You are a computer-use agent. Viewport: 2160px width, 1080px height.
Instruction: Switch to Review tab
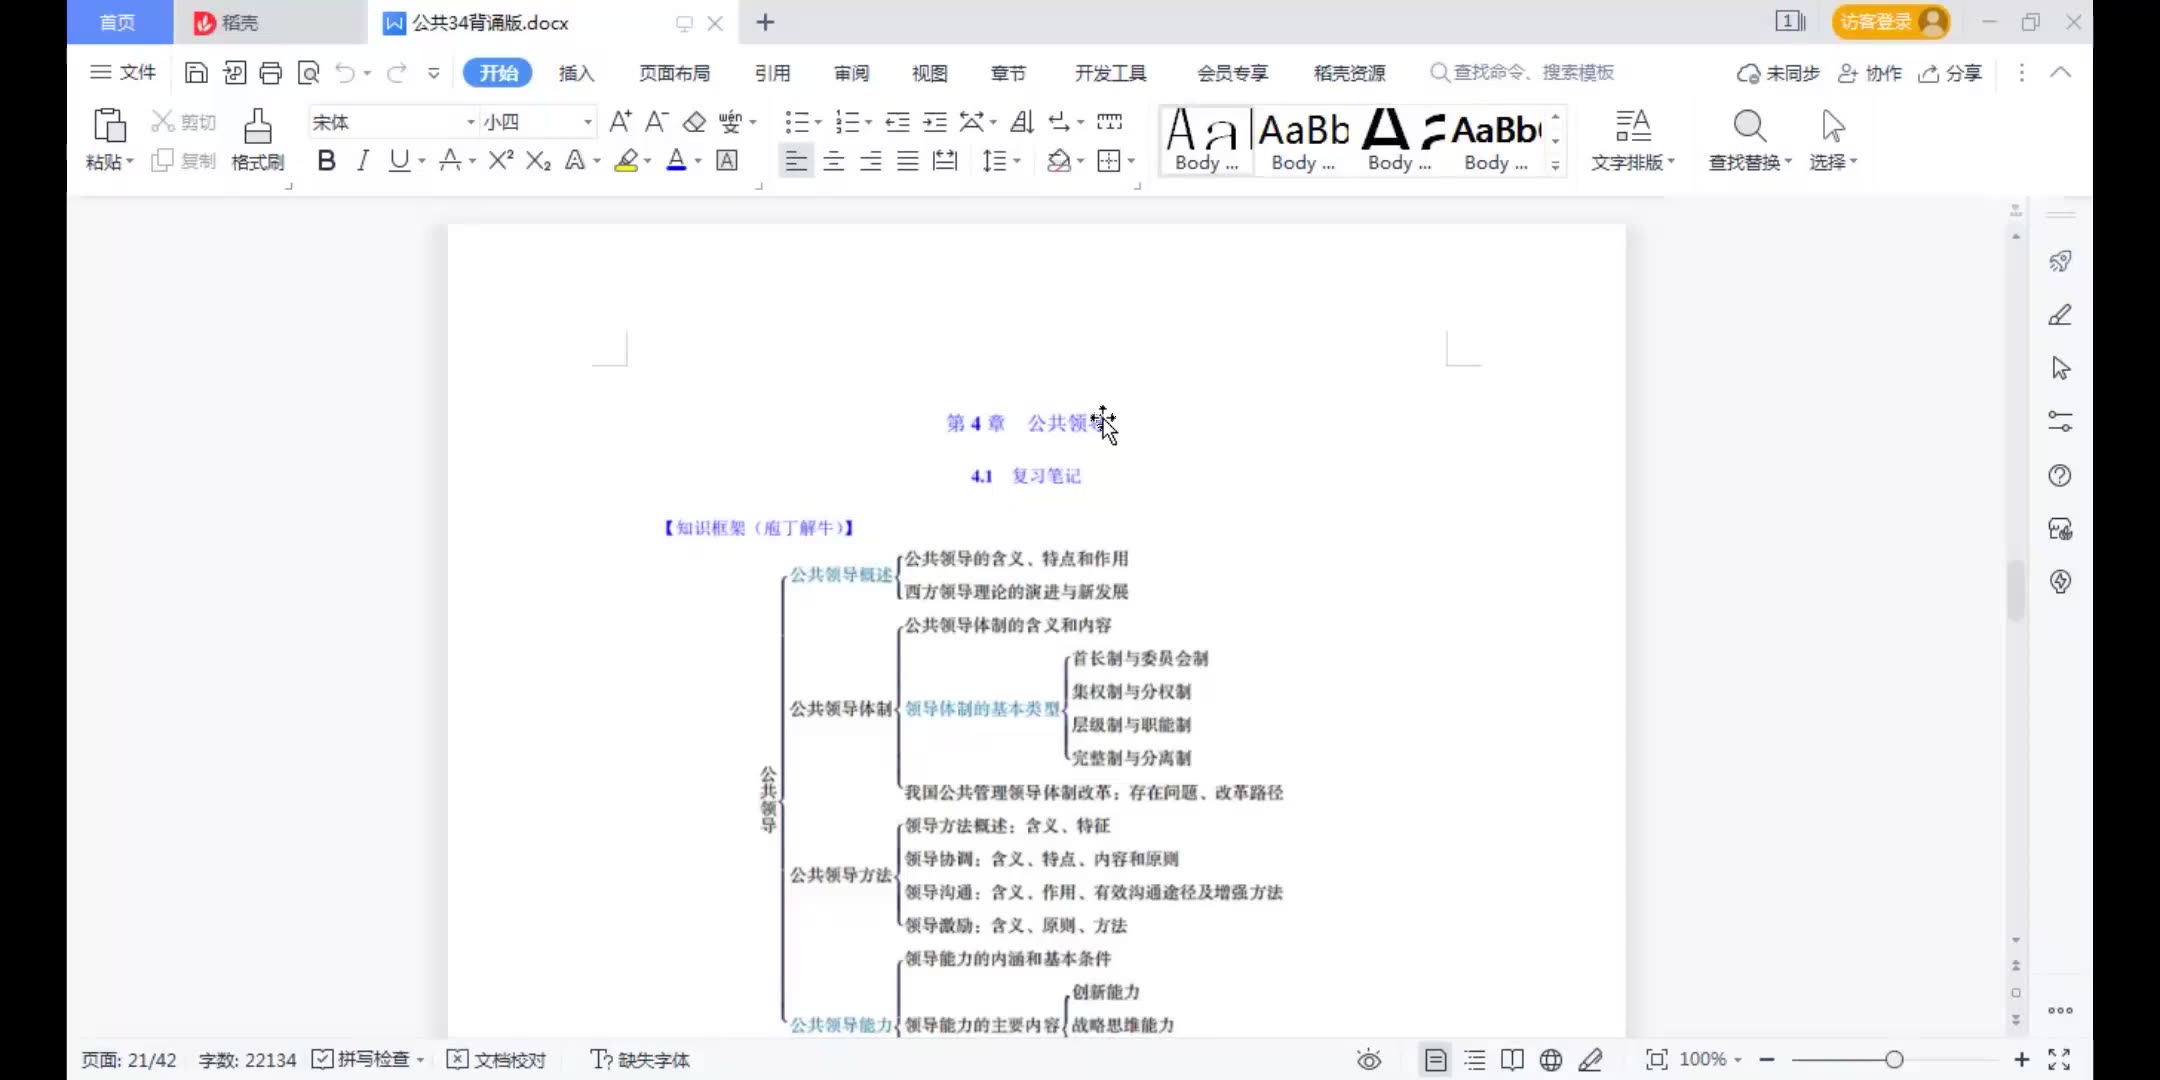click(851, 73)
